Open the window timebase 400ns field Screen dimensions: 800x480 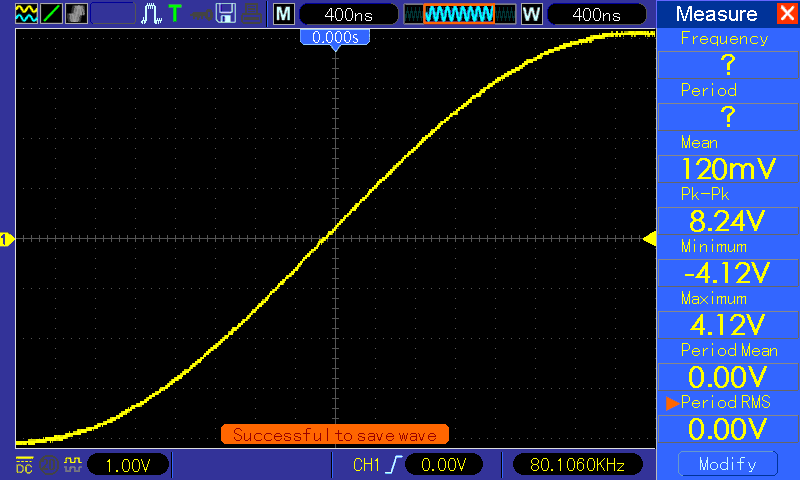tap(596, 14)
